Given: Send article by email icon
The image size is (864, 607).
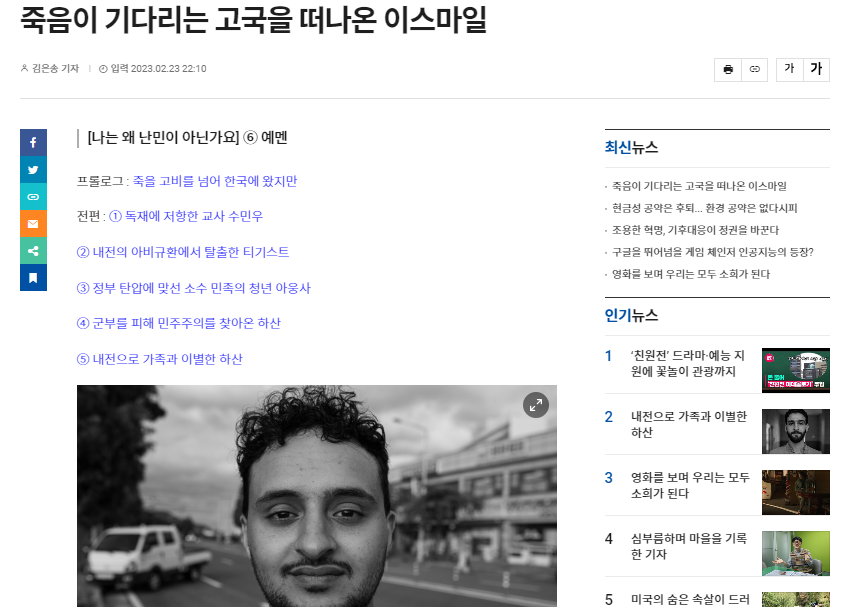Looking at the screenshot, I should coord(33,224).
